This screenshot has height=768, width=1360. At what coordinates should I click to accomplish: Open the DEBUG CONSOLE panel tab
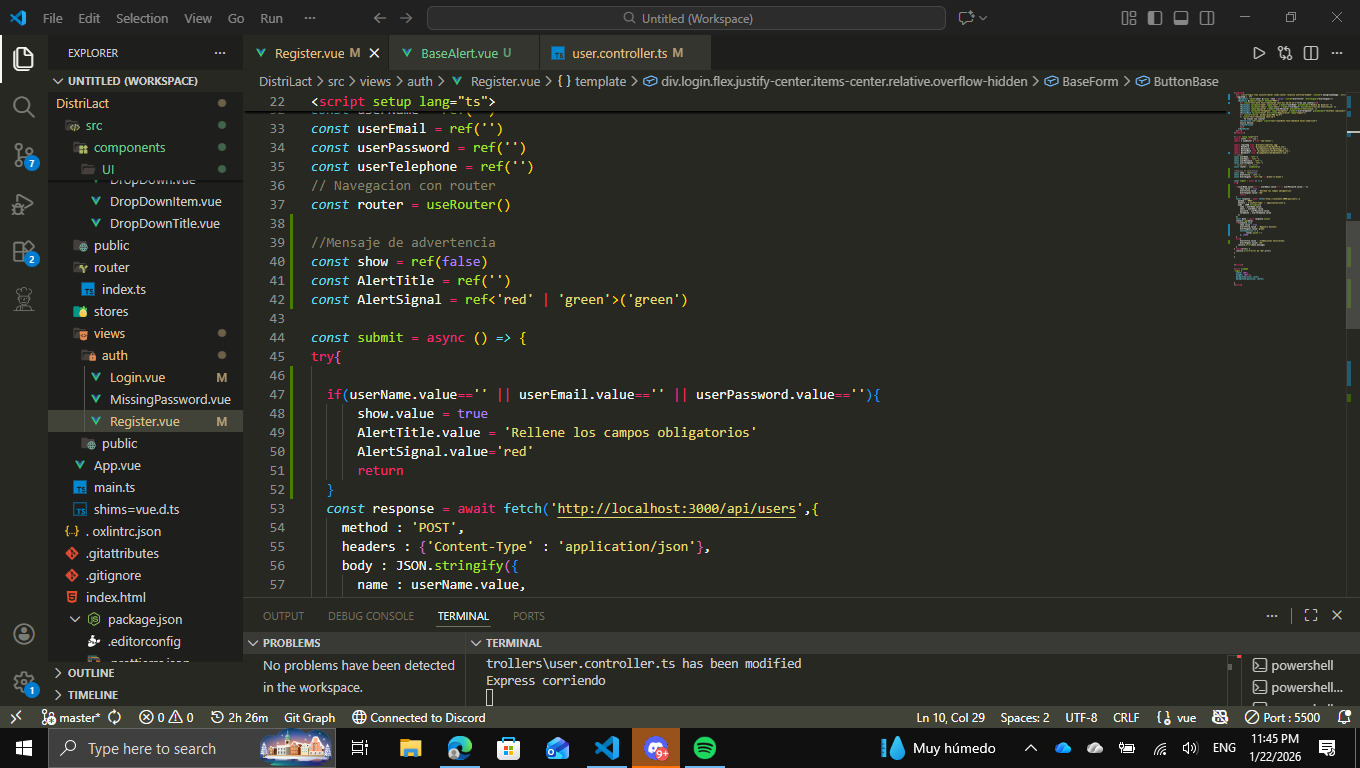pos(370,616)
